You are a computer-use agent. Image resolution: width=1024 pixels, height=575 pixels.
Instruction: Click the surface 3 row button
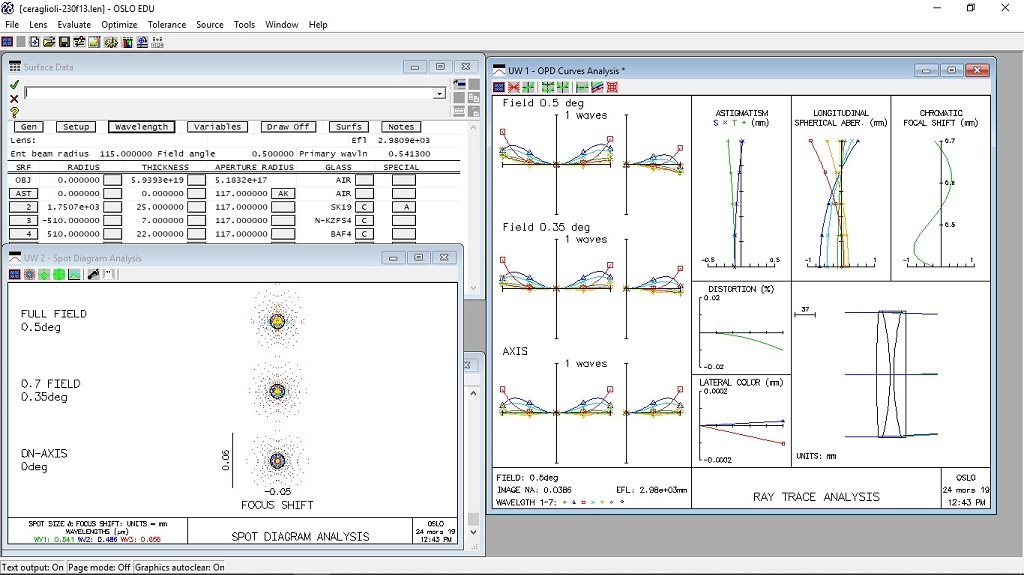click(24, 220)
